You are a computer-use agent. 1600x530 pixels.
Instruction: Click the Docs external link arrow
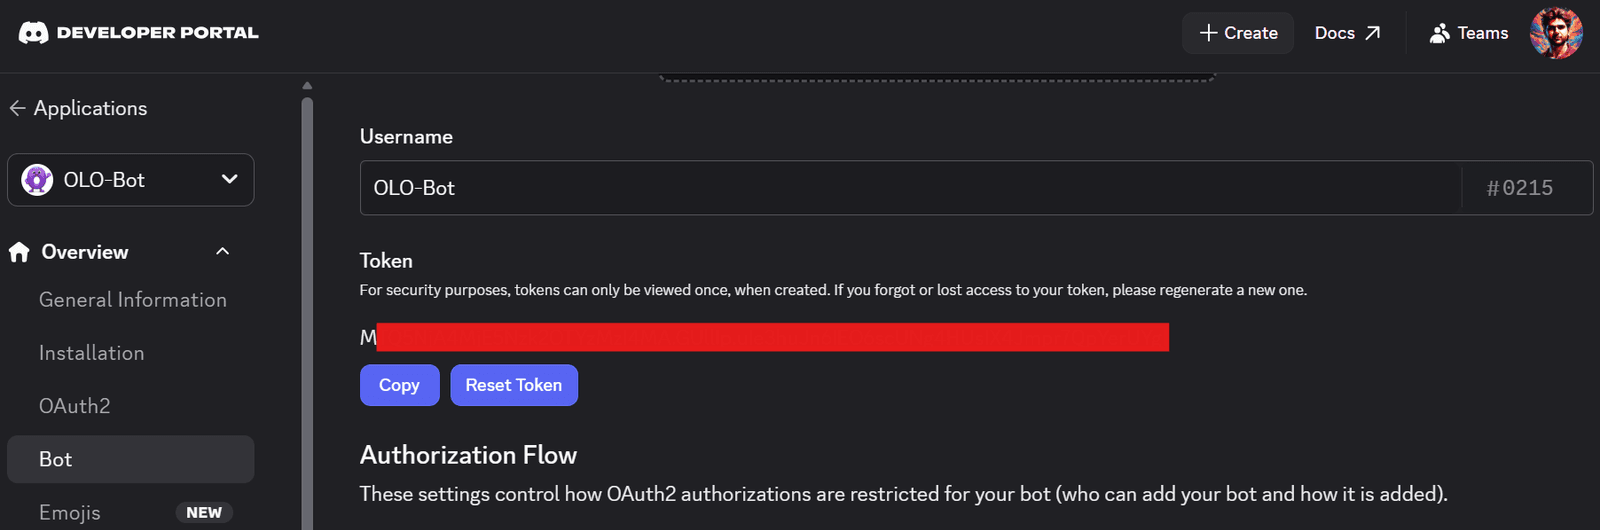(x=1373, y=33)
